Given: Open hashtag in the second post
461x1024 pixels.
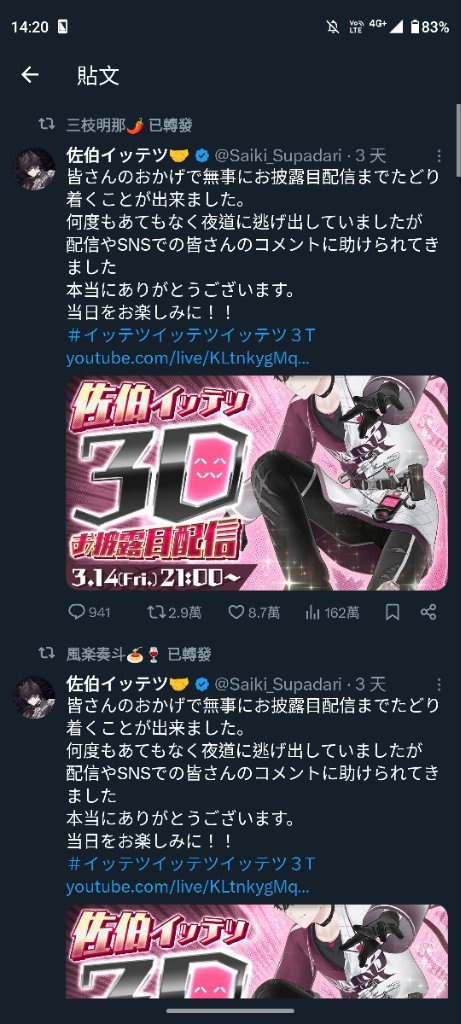Looking at the screenshot, I should (x=191, y=865).
